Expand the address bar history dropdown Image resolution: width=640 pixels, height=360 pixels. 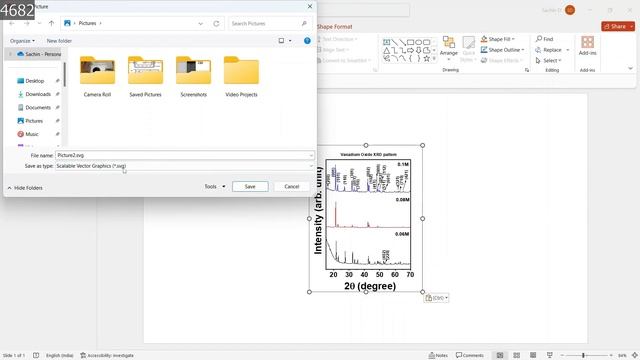coord(200,24)
